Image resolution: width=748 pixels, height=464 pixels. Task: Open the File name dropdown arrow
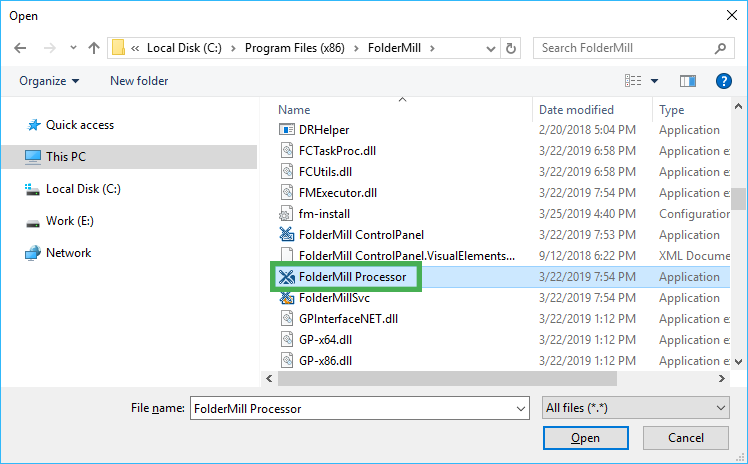pos(521,409)
